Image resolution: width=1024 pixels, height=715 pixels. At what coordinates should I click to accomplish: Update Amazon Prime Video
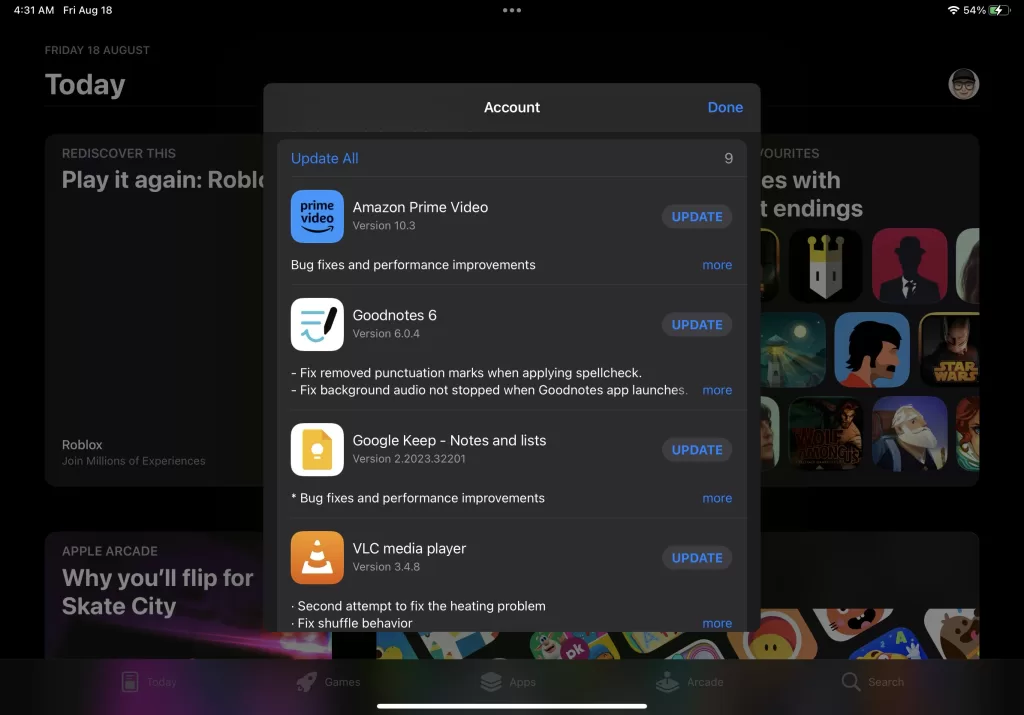697,217
